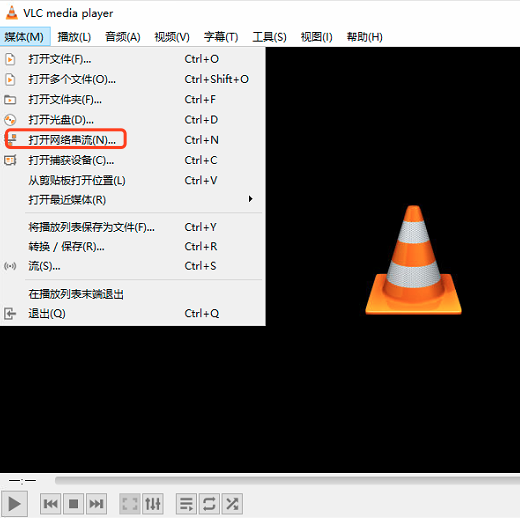Open the 帮助(H) menu
Screen dimensions: 520x518
pyautogui.click(x=364, y=37)
